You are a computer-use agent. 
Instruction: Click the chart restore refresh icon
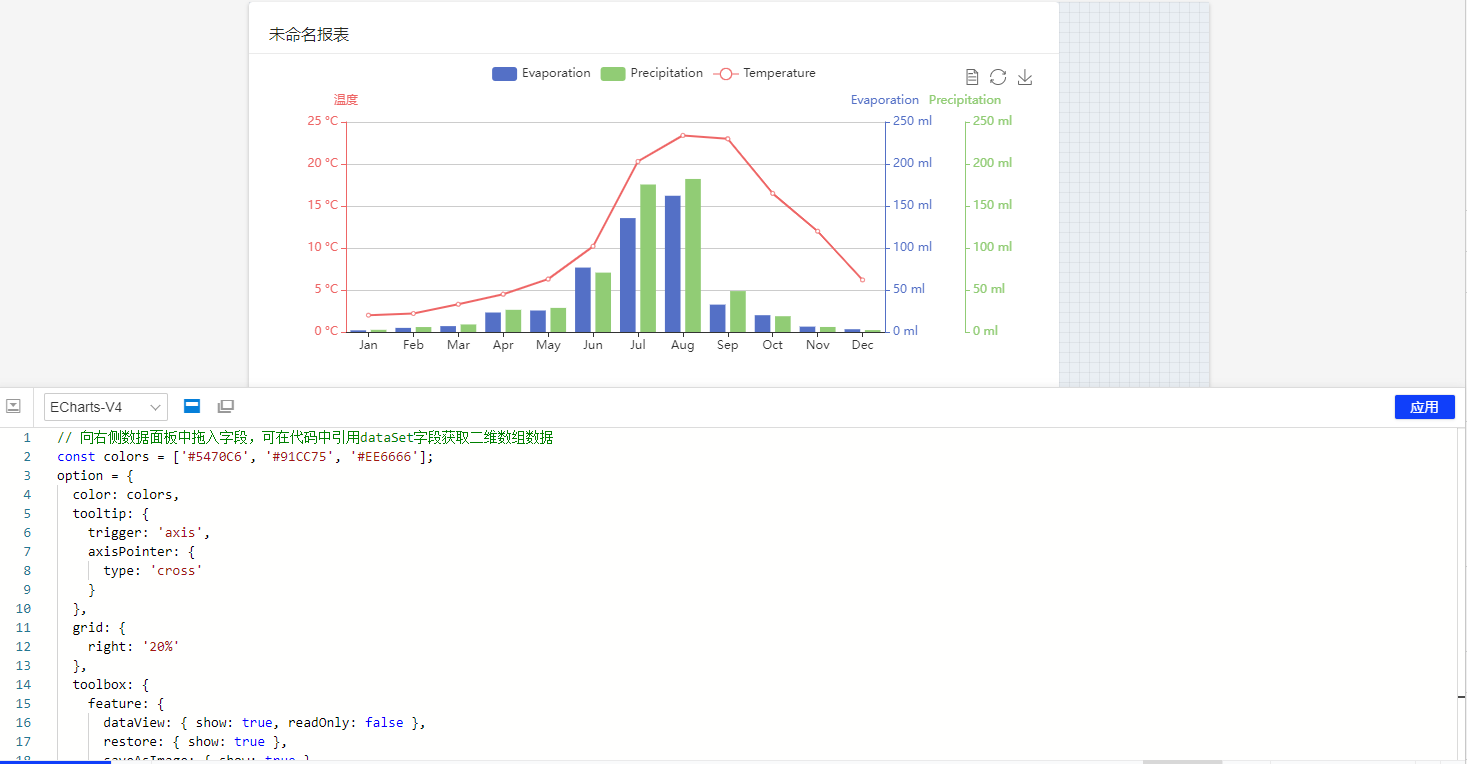(998, 77)
